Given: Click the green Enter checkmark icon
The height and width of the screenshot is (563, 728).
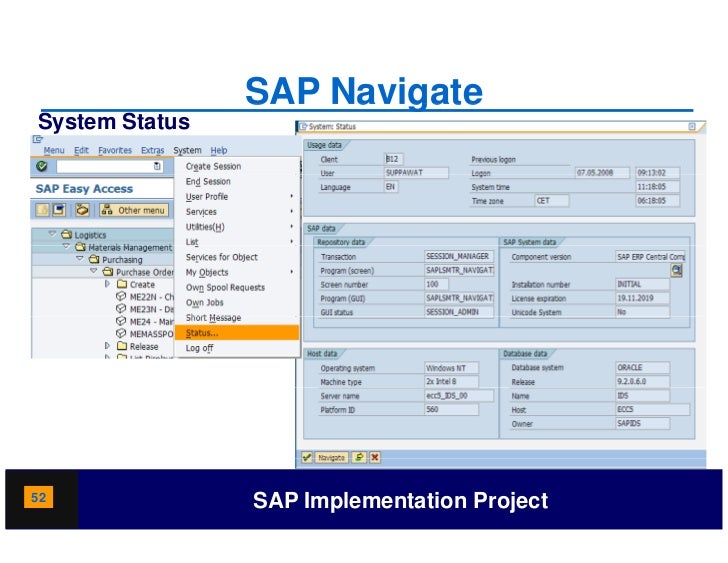Looking at the screenshot, I should pos(42,166).
